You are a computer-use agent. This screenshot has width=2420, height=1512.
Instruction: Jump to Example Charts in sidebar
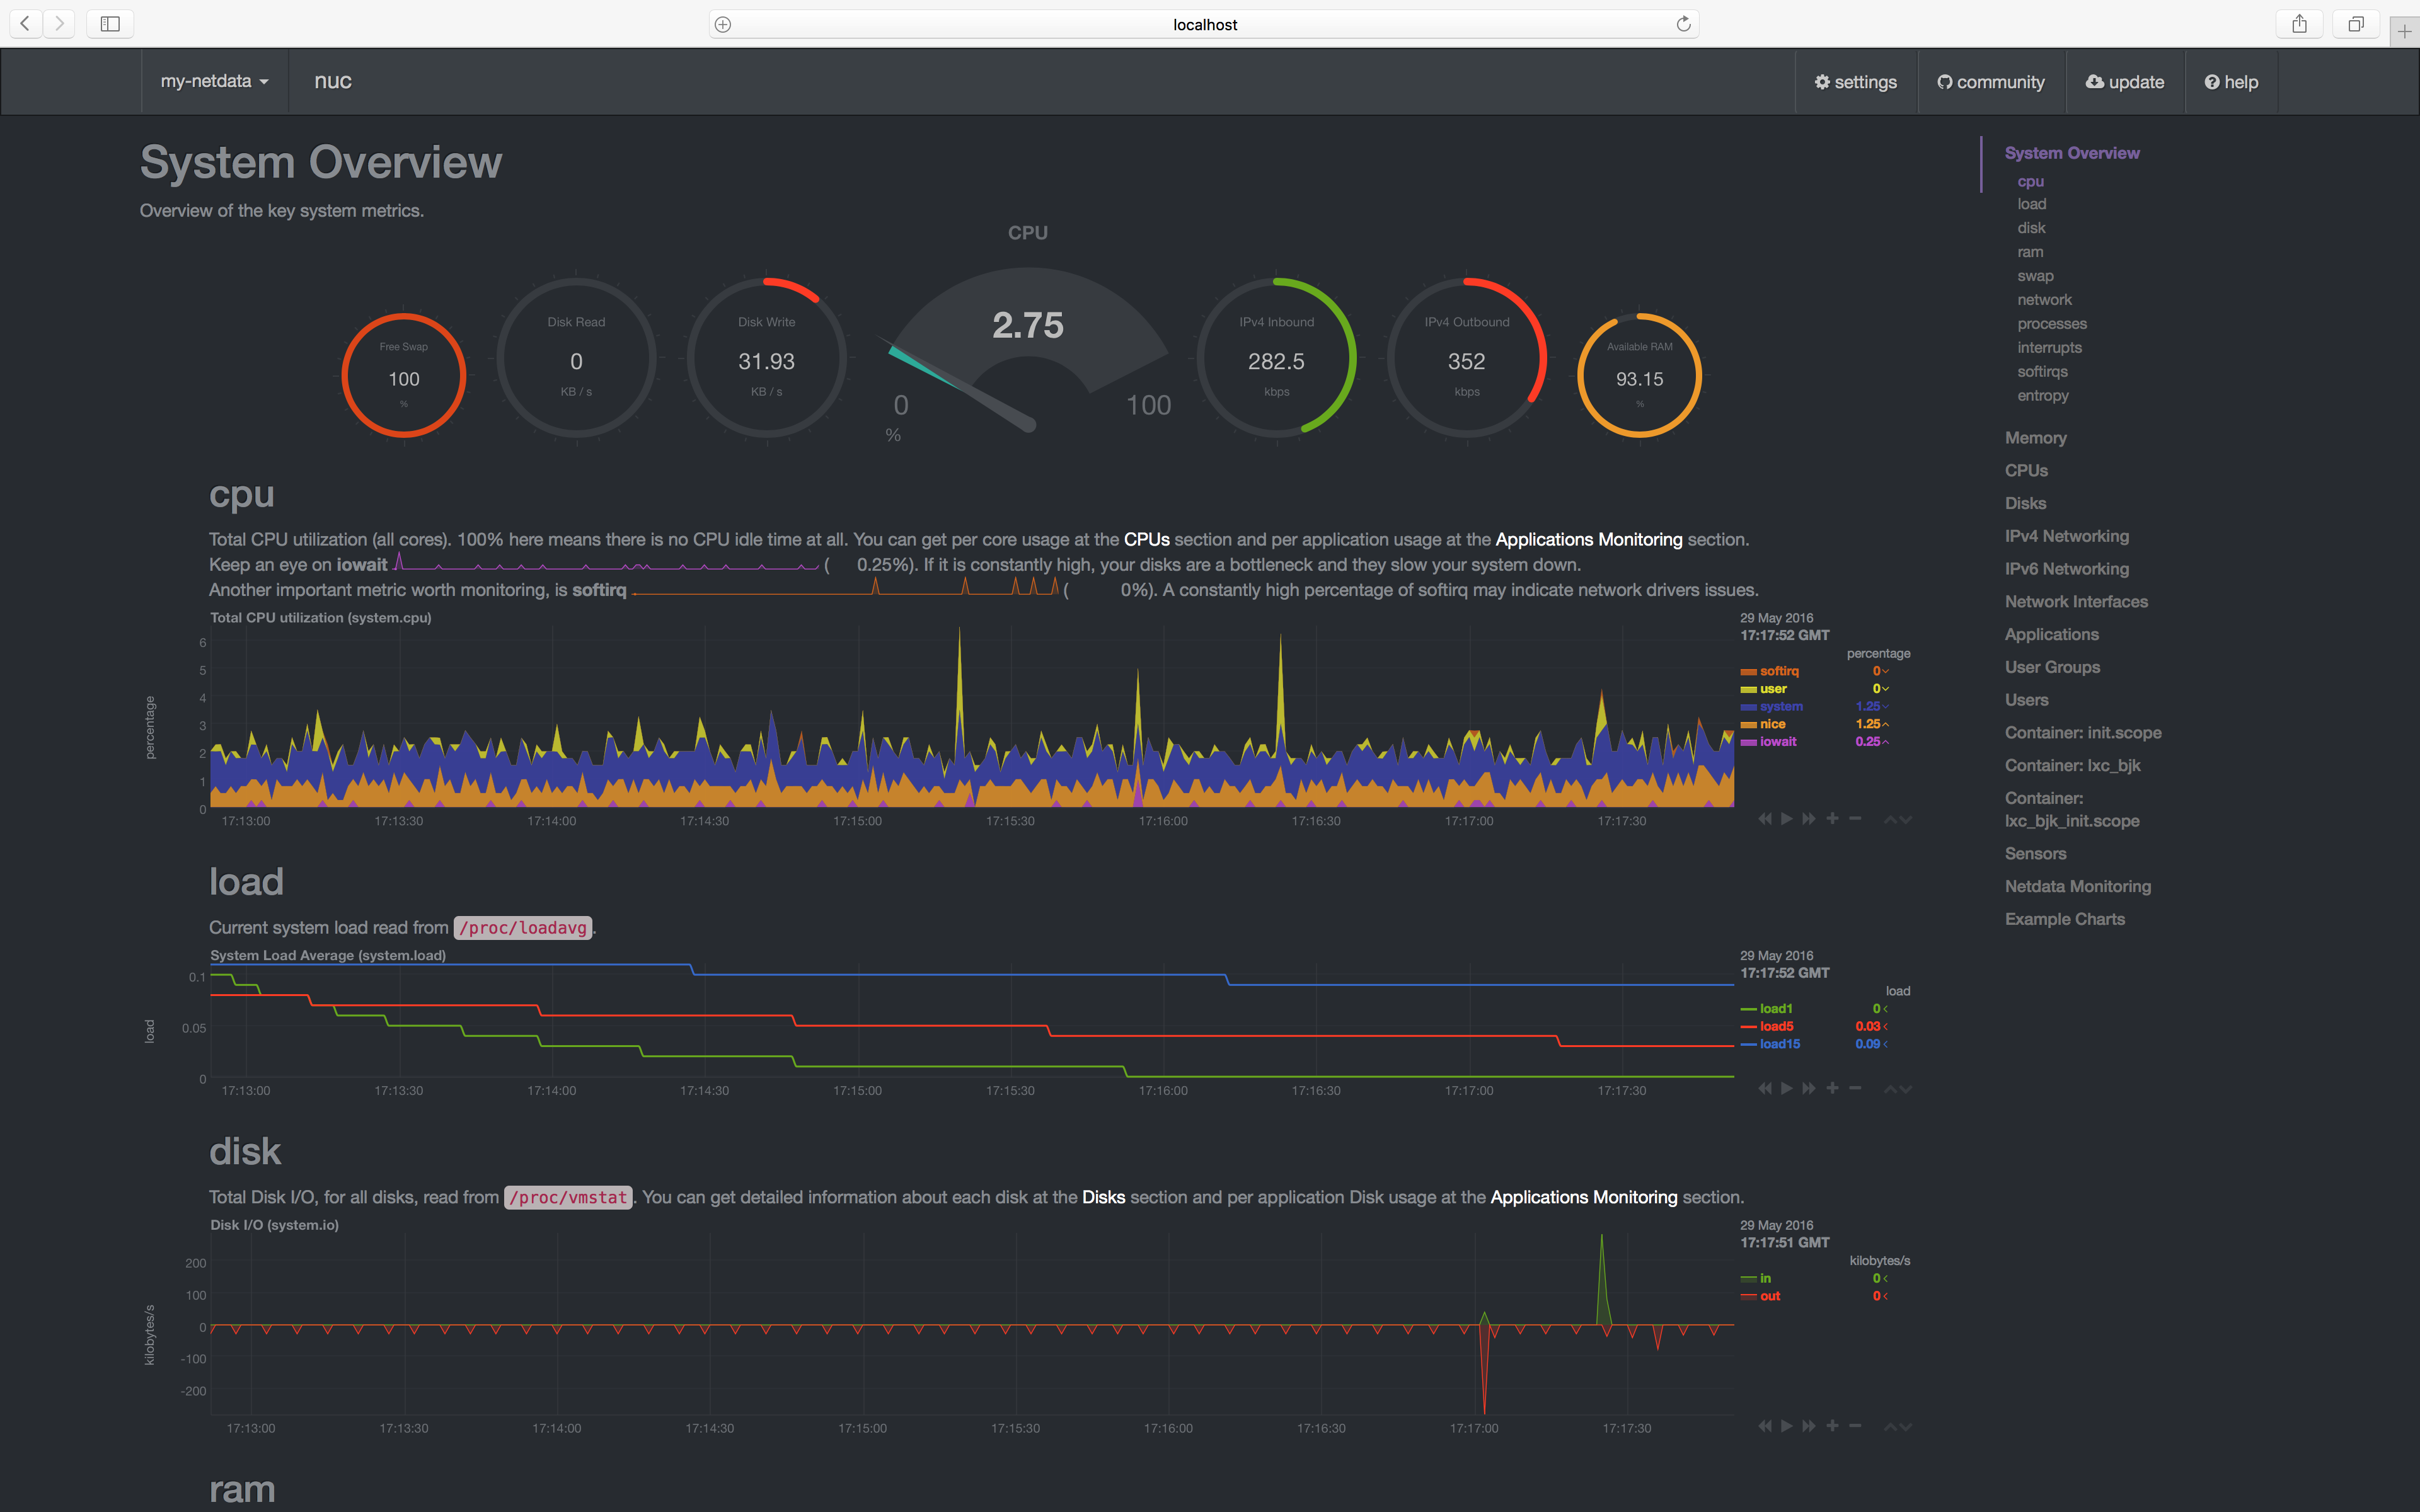click(x=2065, y=919)
